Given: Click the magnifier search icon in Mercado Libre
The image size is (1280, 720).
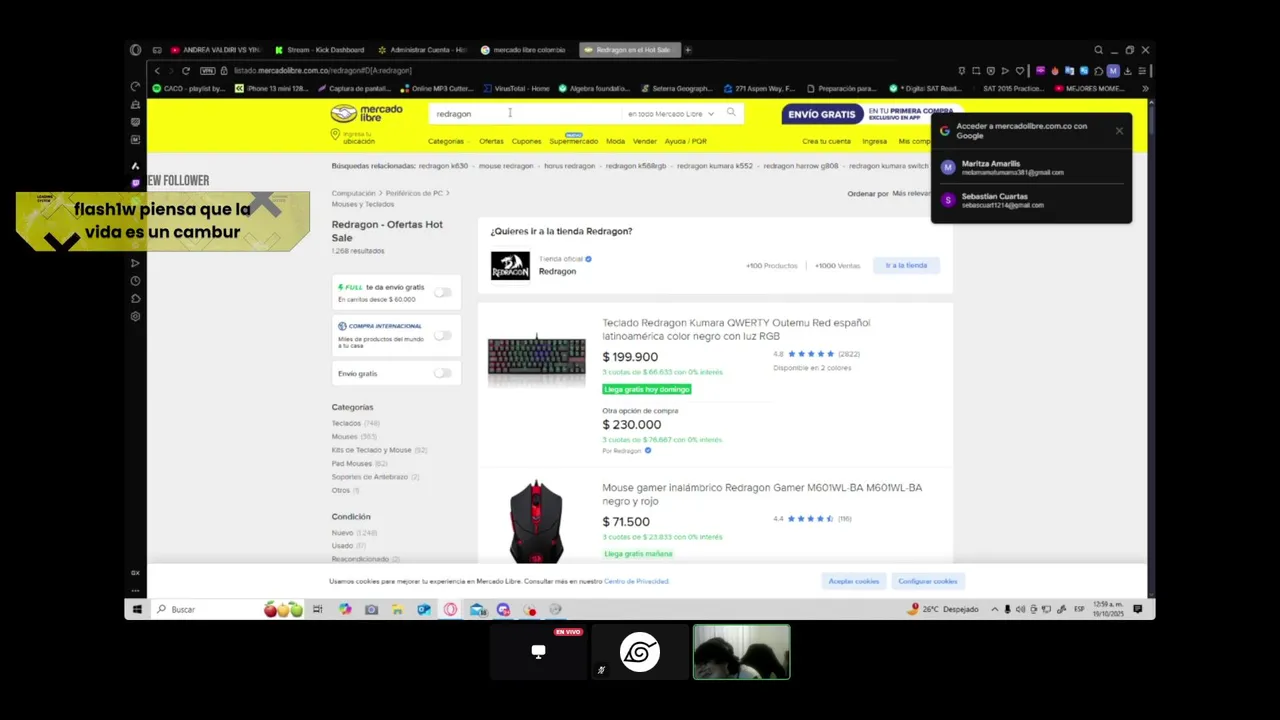Looking at the screenshot, I should [731, 113].
